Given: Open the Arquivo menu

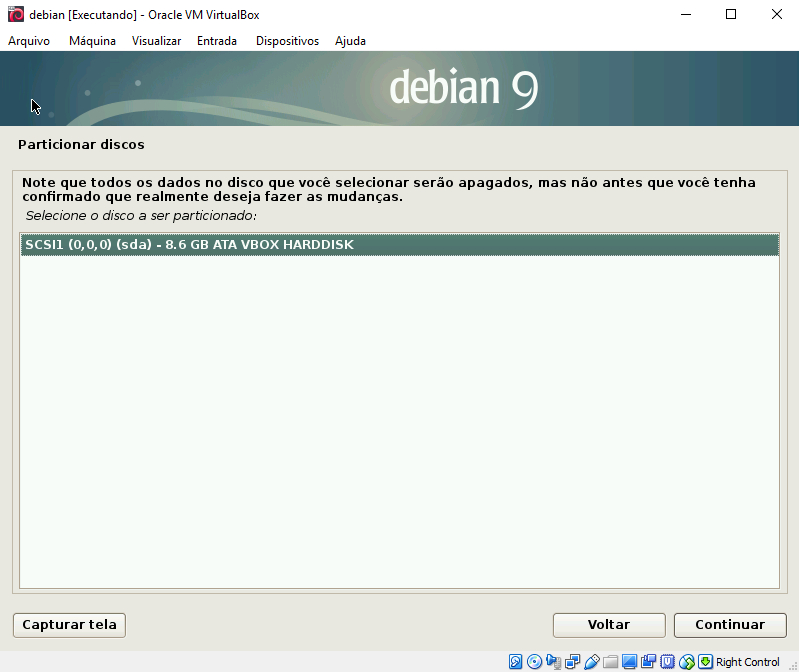Looking at the screenshot, I should 29,41.
